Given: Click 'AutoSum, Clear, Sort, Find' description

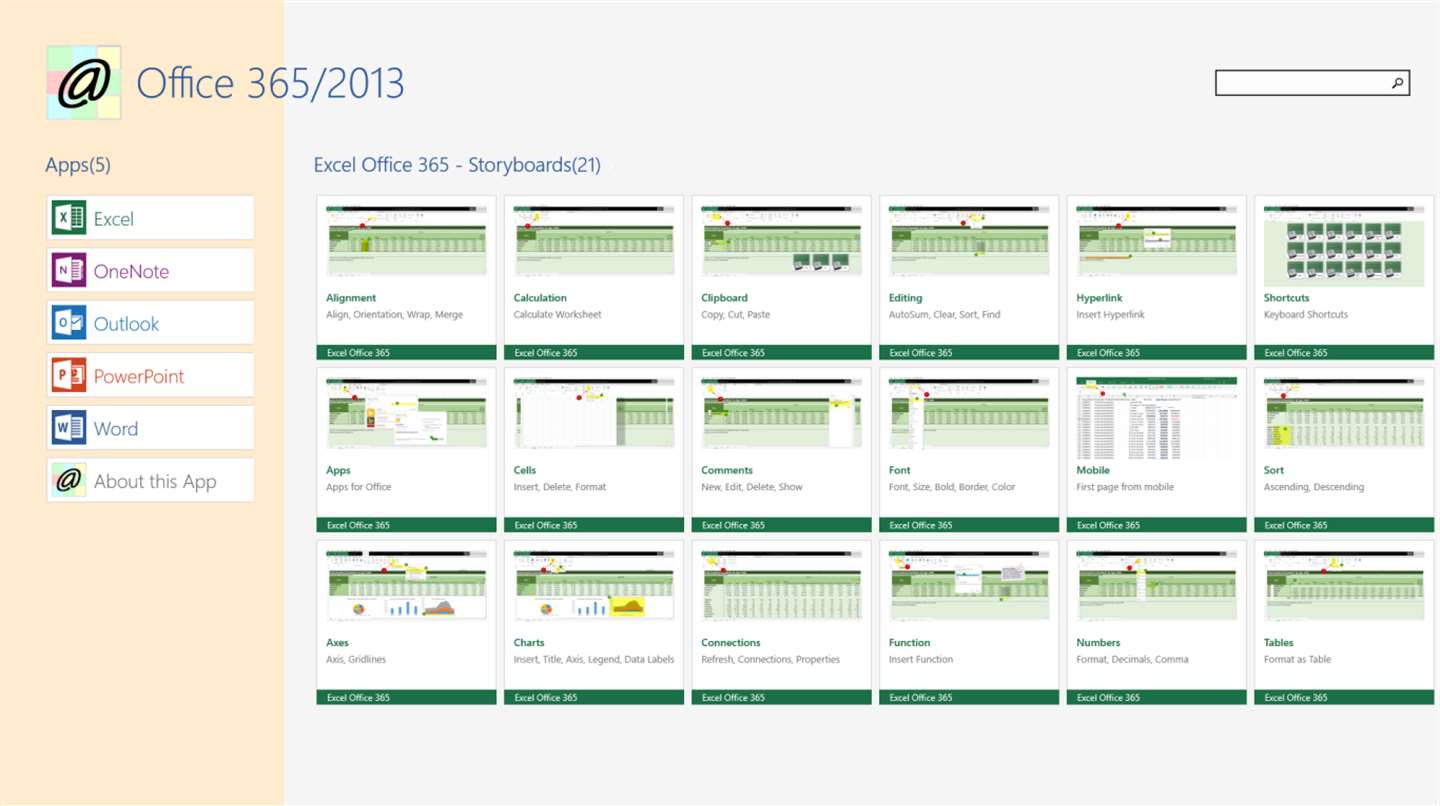Looking at the screenshot, I should [x=945, y=315].
